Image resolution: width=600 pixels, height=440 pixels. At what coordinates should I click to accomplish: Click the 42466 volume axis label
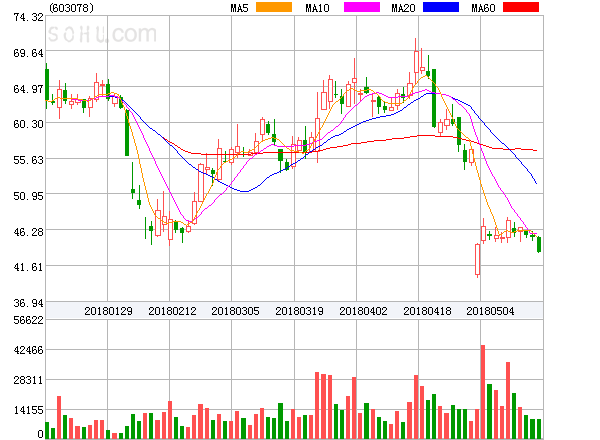click(x=28, y=350)
